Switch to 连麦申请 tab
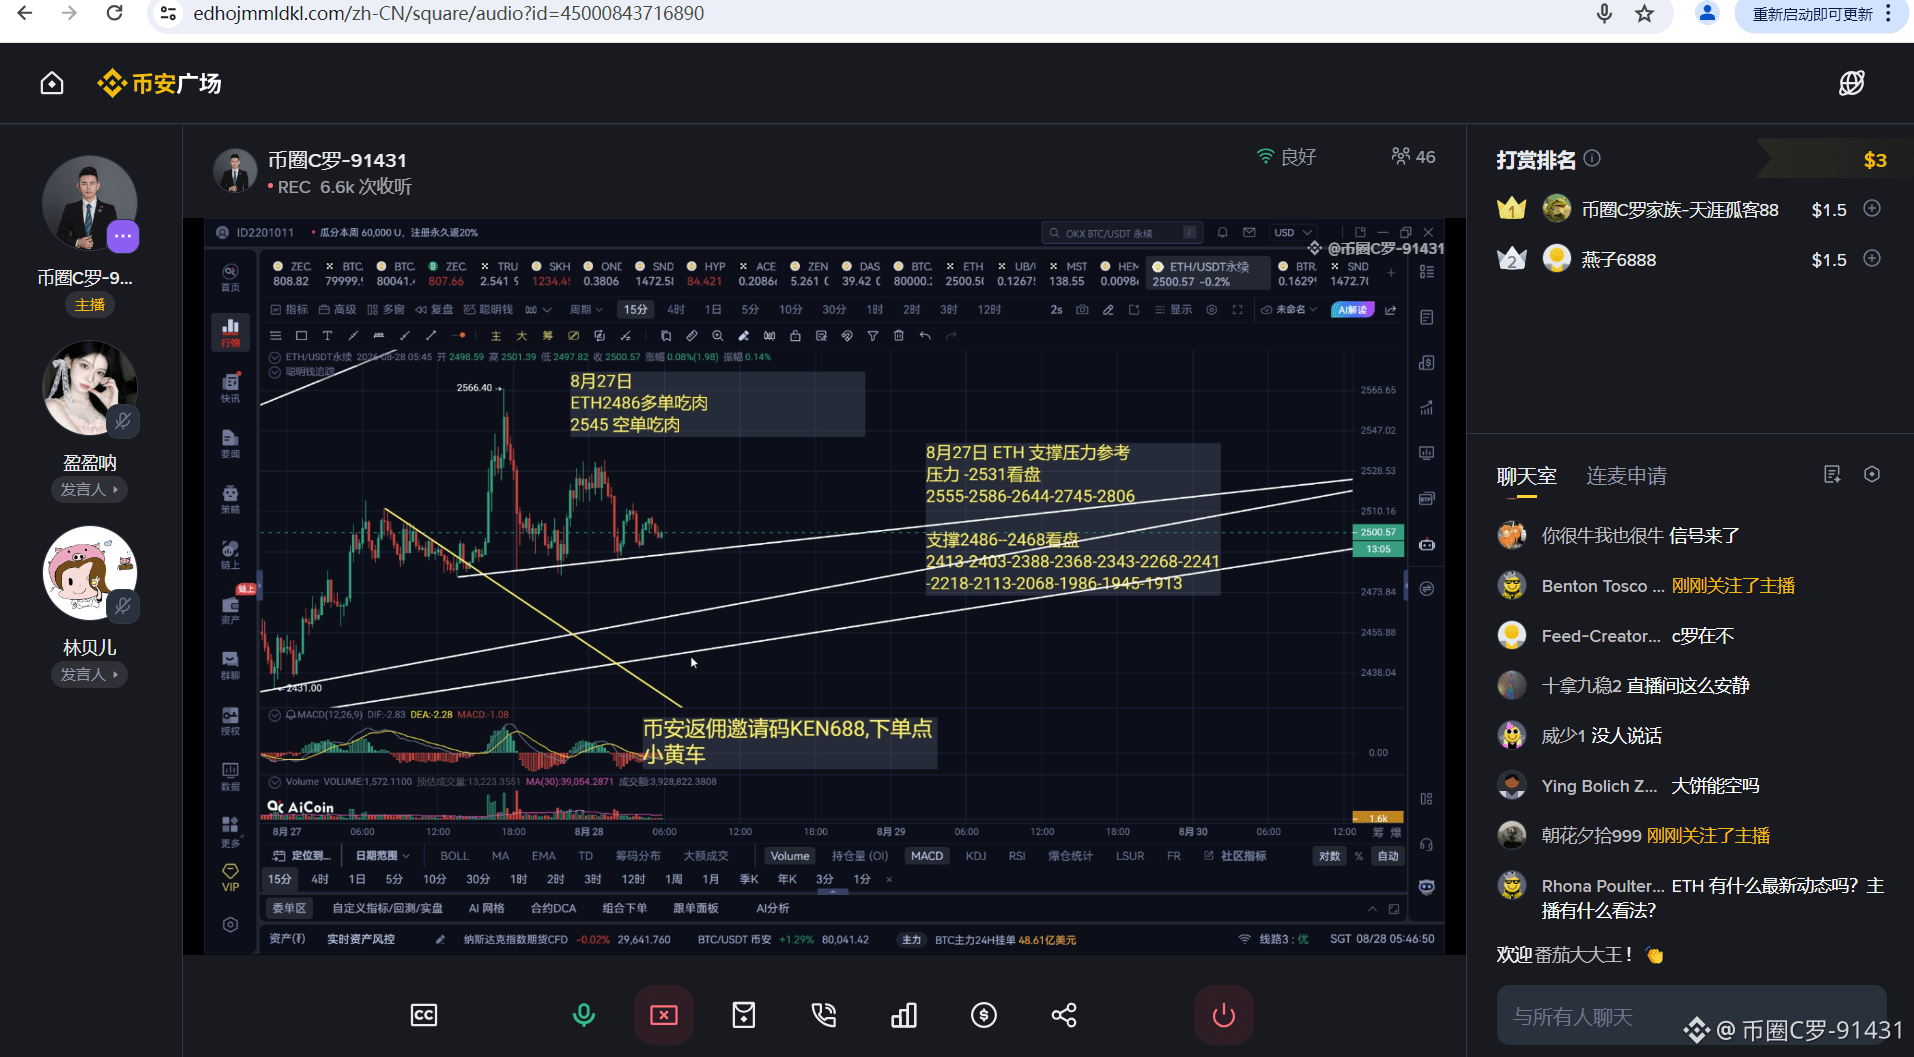Image resolution: width=1914 pixels, height=1057 pixels. 1626,476
